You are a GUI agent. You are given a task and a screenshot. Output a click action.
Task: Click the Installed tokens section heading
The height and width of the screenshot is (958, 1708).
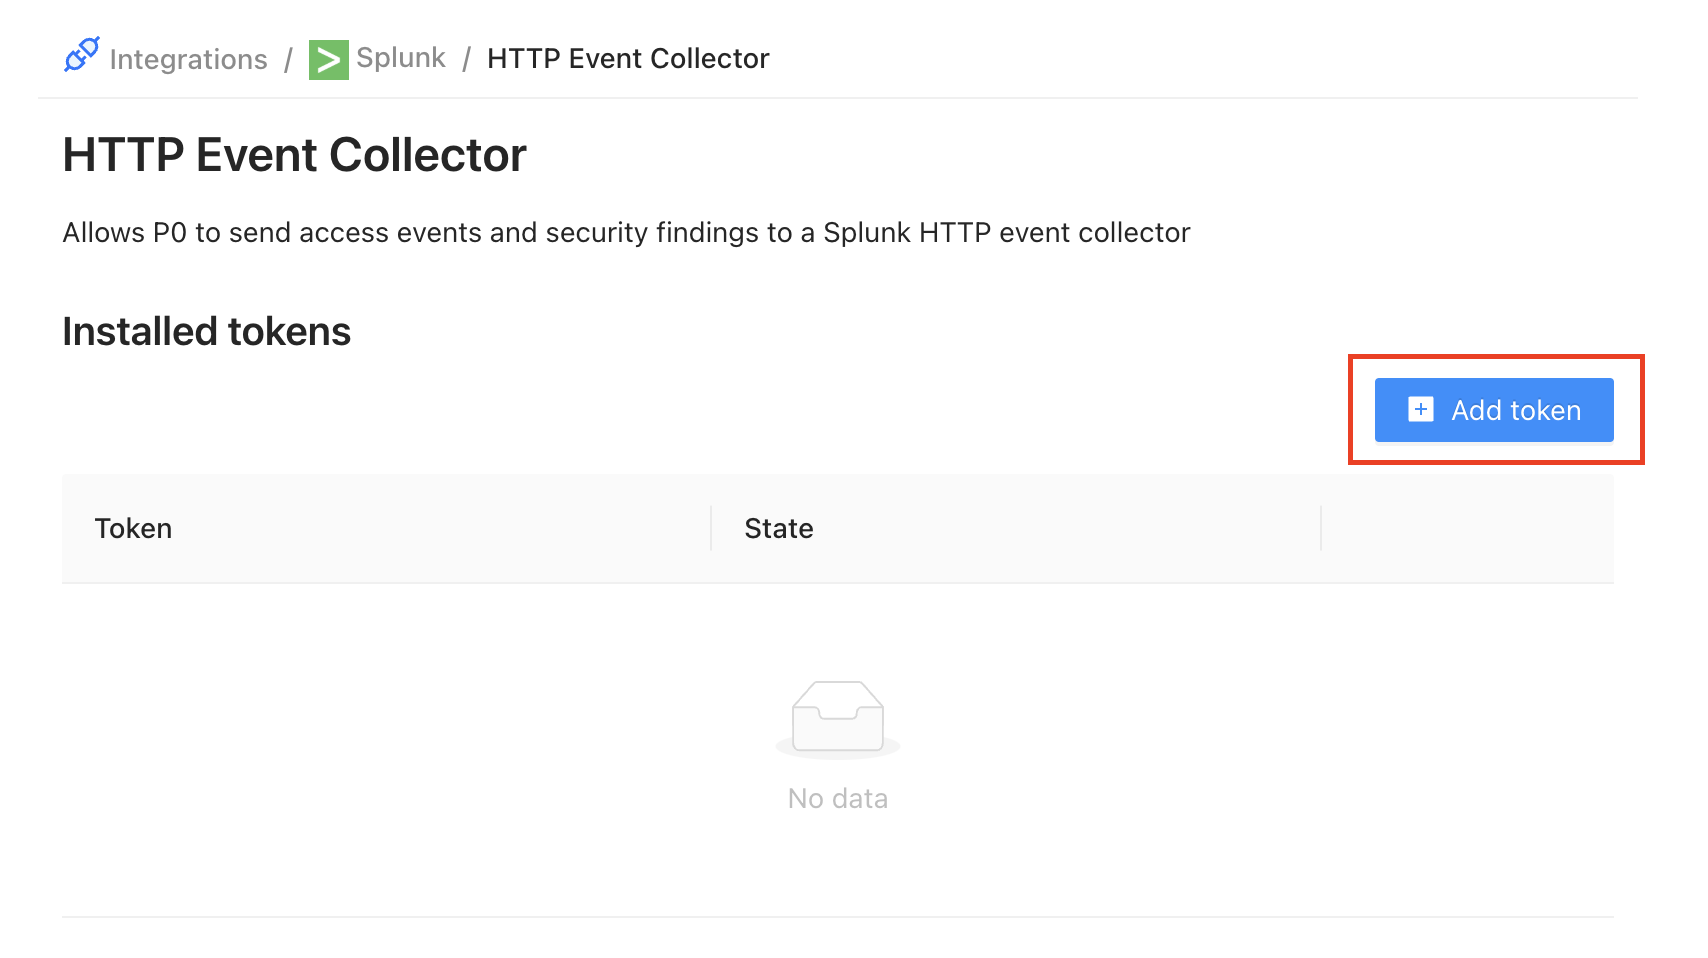pos(207,332)
